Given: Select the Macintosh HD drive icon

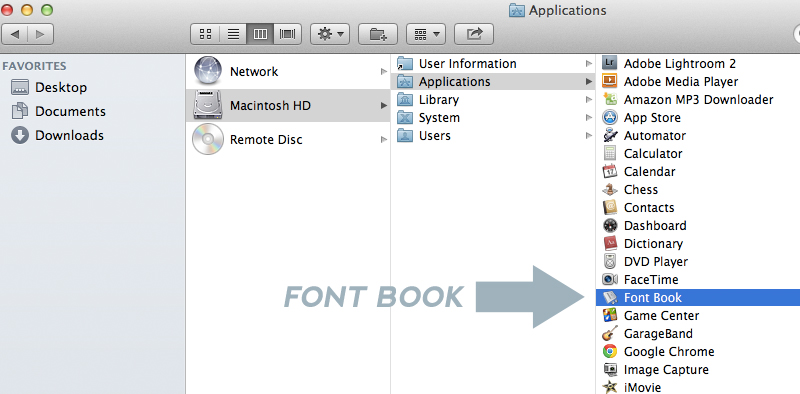Looking at the screenshot, I should [208, 105].
